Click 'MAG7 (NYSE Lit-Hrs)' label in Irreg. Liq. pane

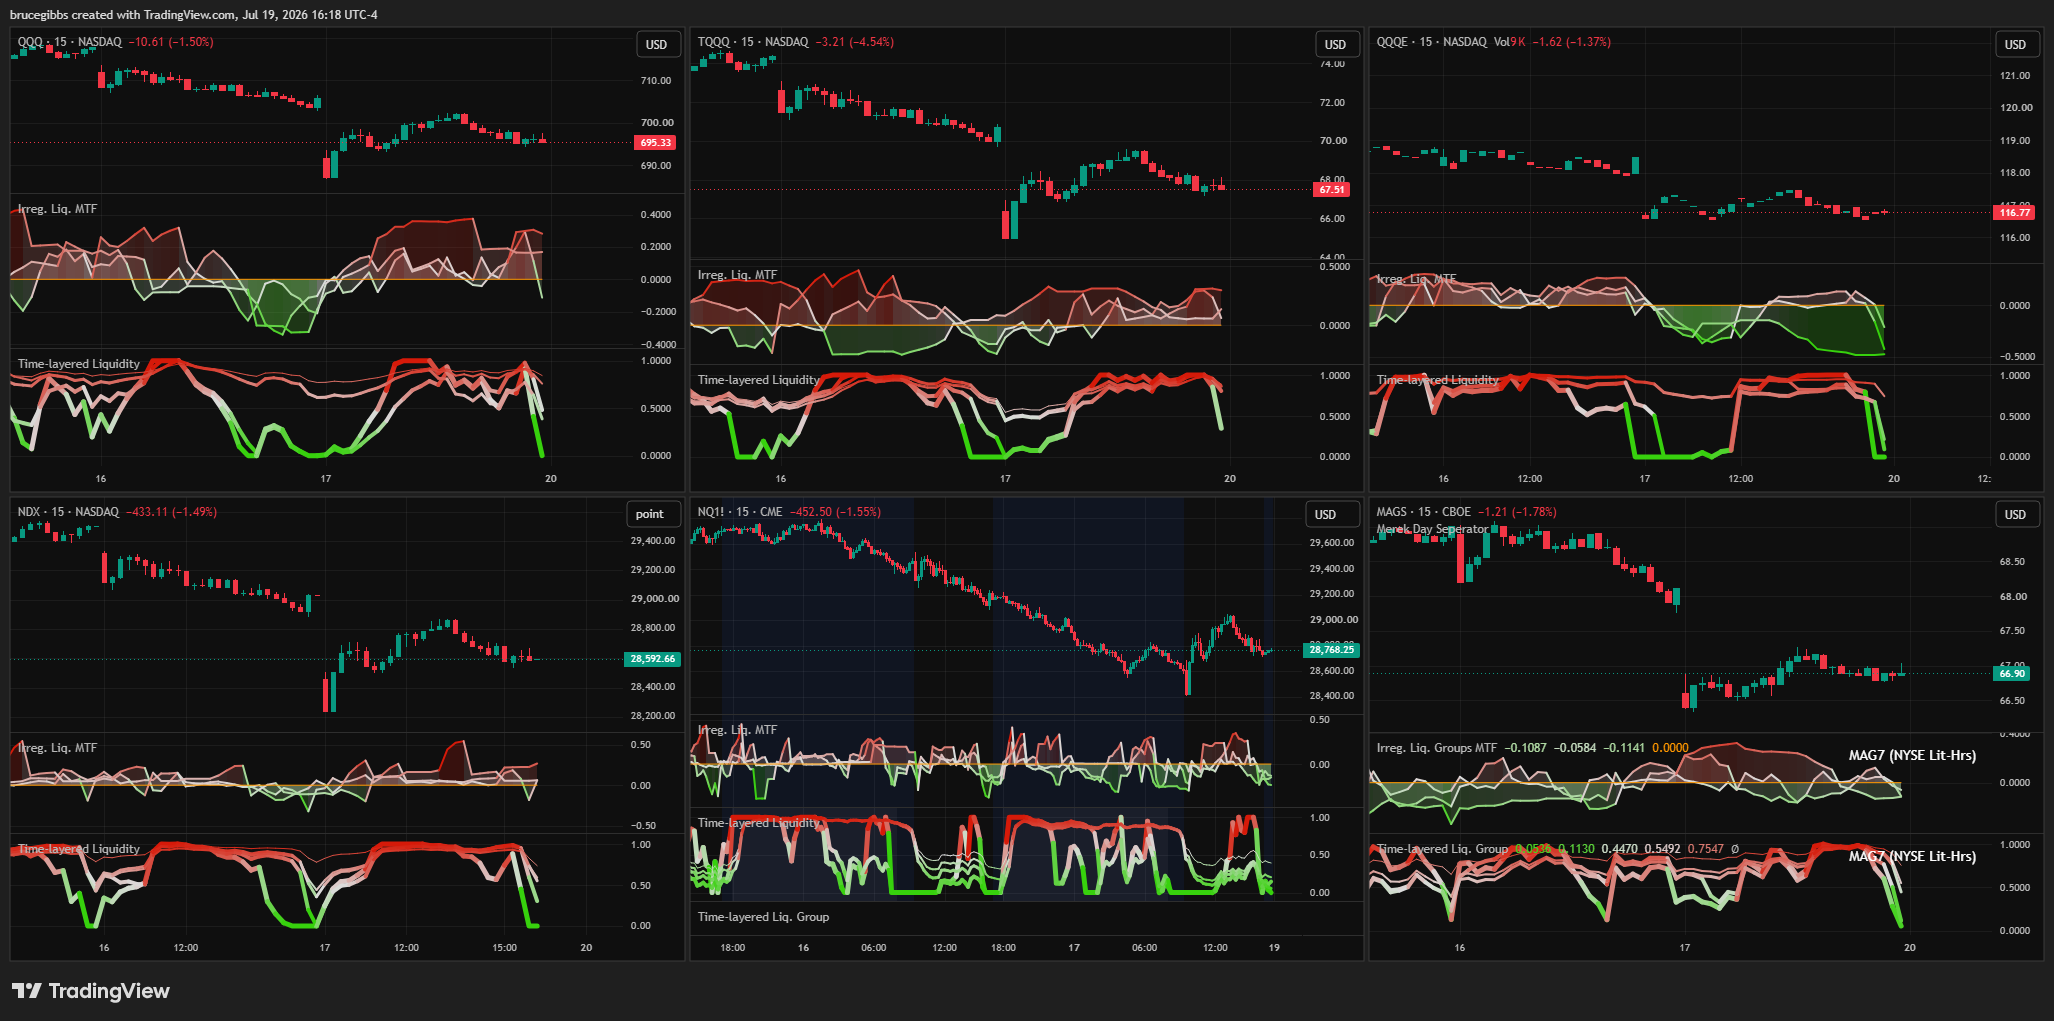pos(1912,755)
